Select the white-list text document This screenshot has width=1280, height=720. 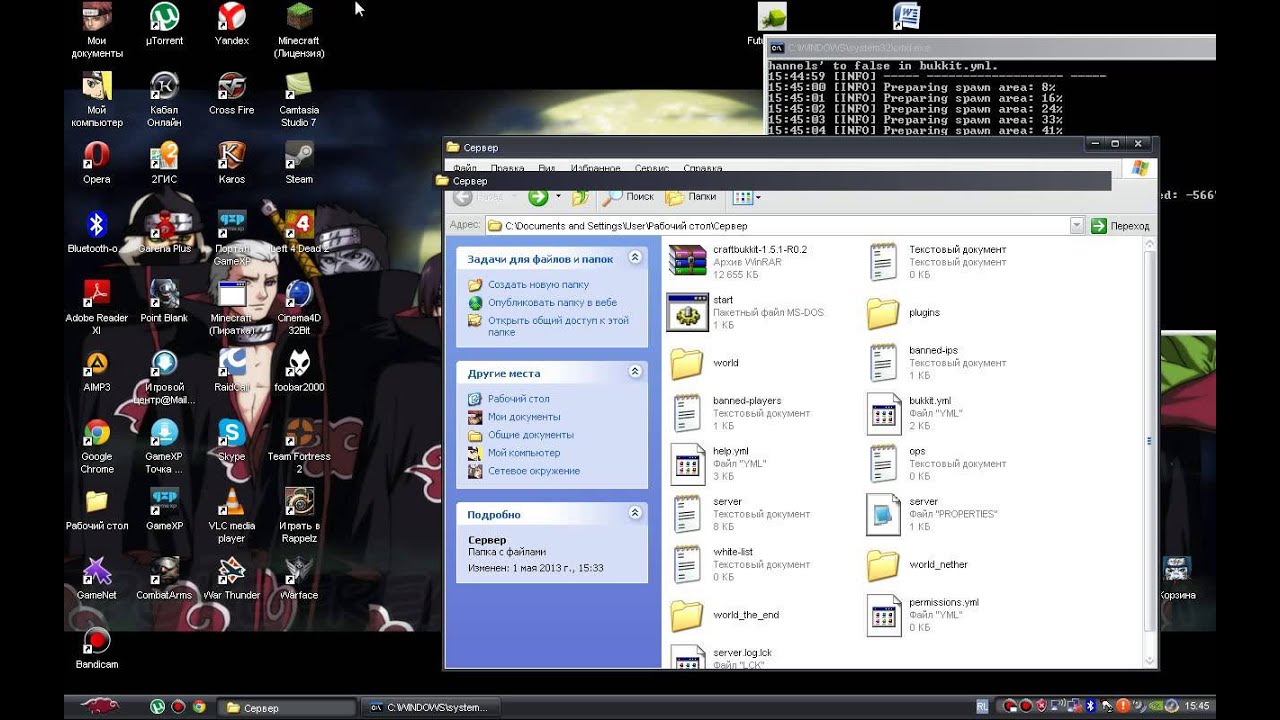point(740,564)
